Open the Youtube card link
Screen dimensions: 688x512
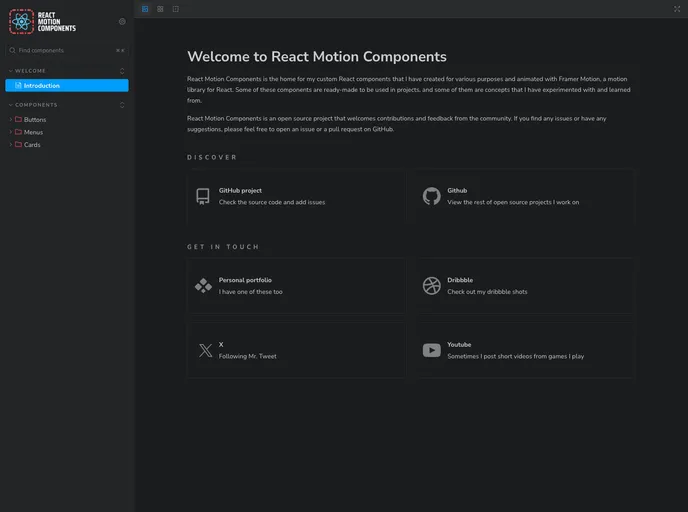525,350
